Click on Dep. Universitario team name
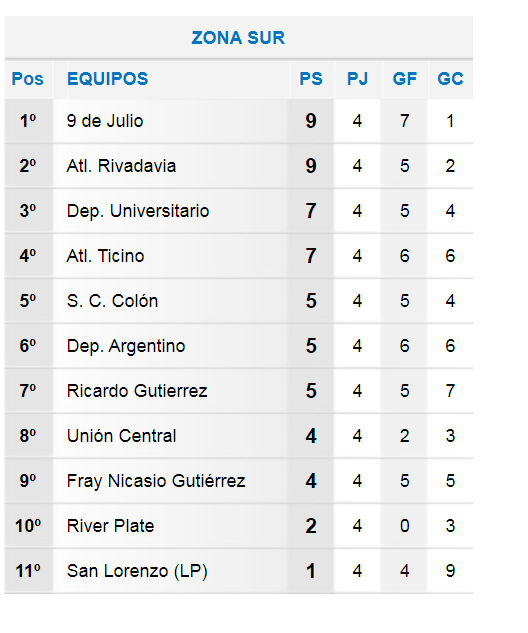 [138, 211]
